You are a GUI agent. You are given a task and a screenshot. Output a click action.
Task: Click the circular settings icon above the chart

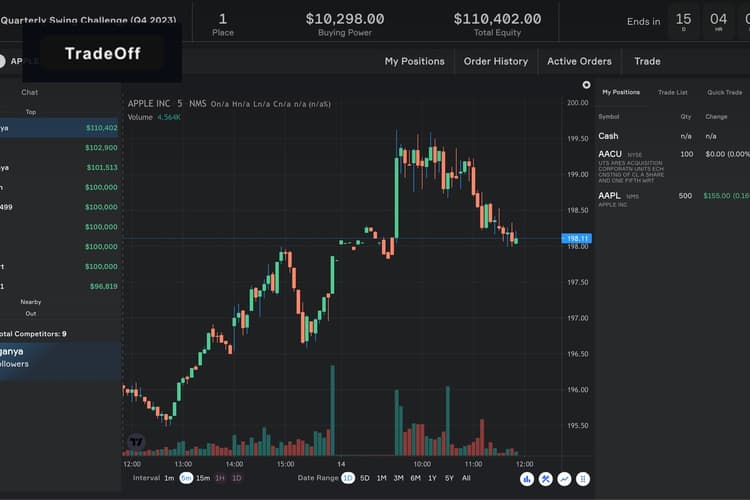pyautogui.click(x=586, y=85)
